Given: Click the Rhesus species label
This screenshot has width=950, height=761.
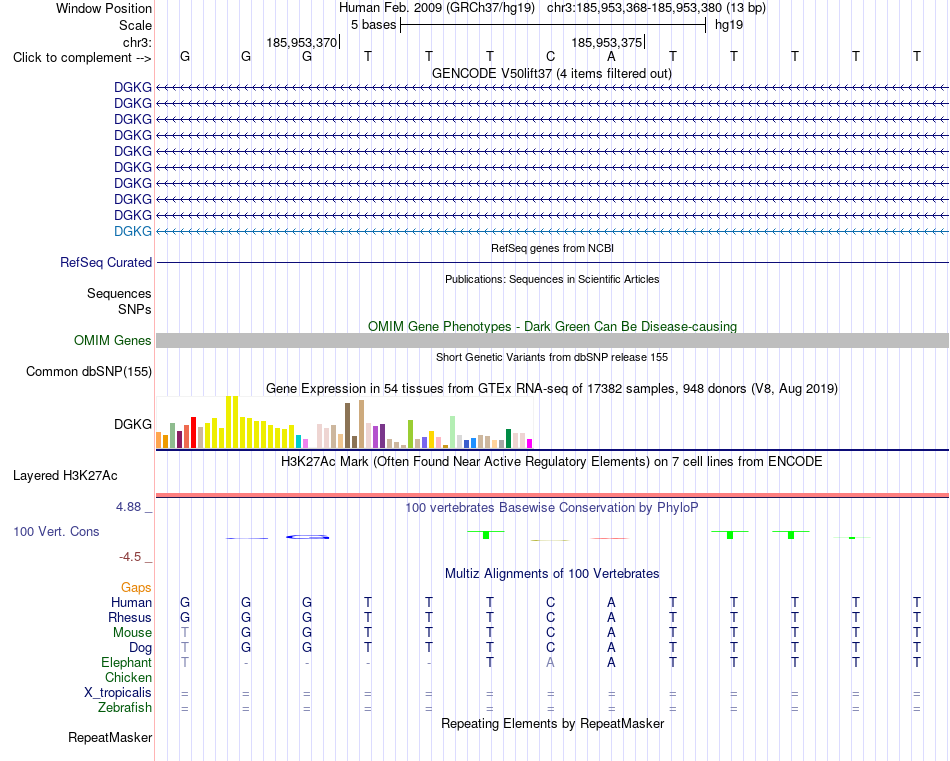Looking at the screenshot, I should point(130,617).
